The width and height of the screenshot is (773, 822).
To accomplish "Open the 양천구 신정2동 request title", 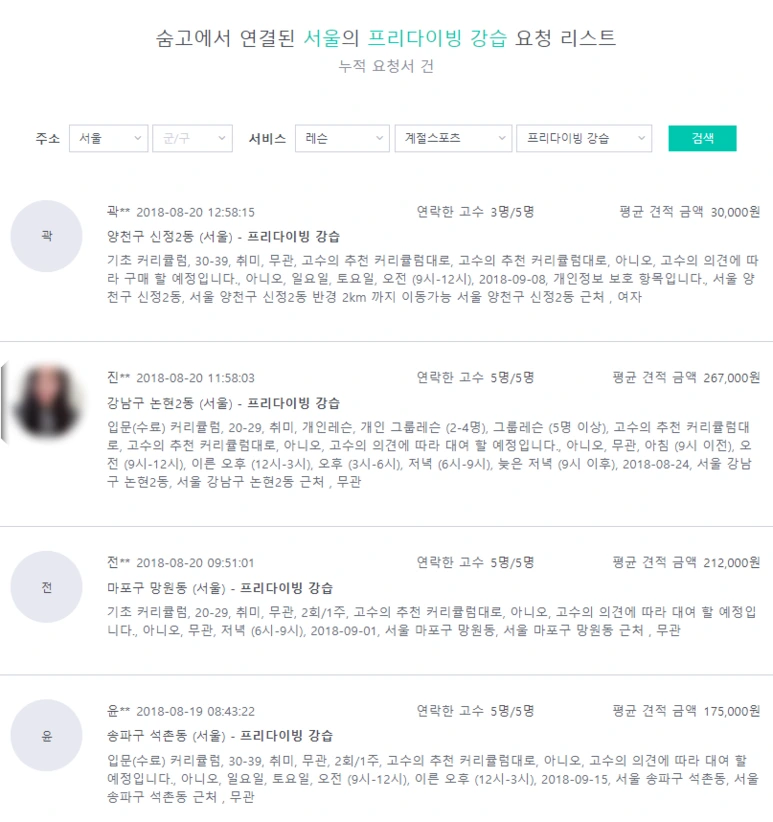I will coord(223,237).
